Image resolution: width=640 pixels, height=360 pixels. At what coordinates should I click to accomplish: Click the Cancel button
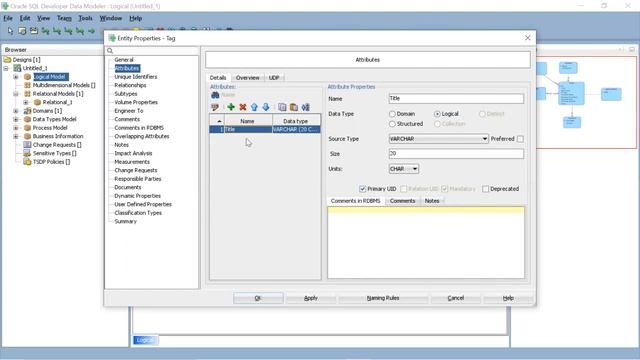pyautogui.click(x=456, y=298)
